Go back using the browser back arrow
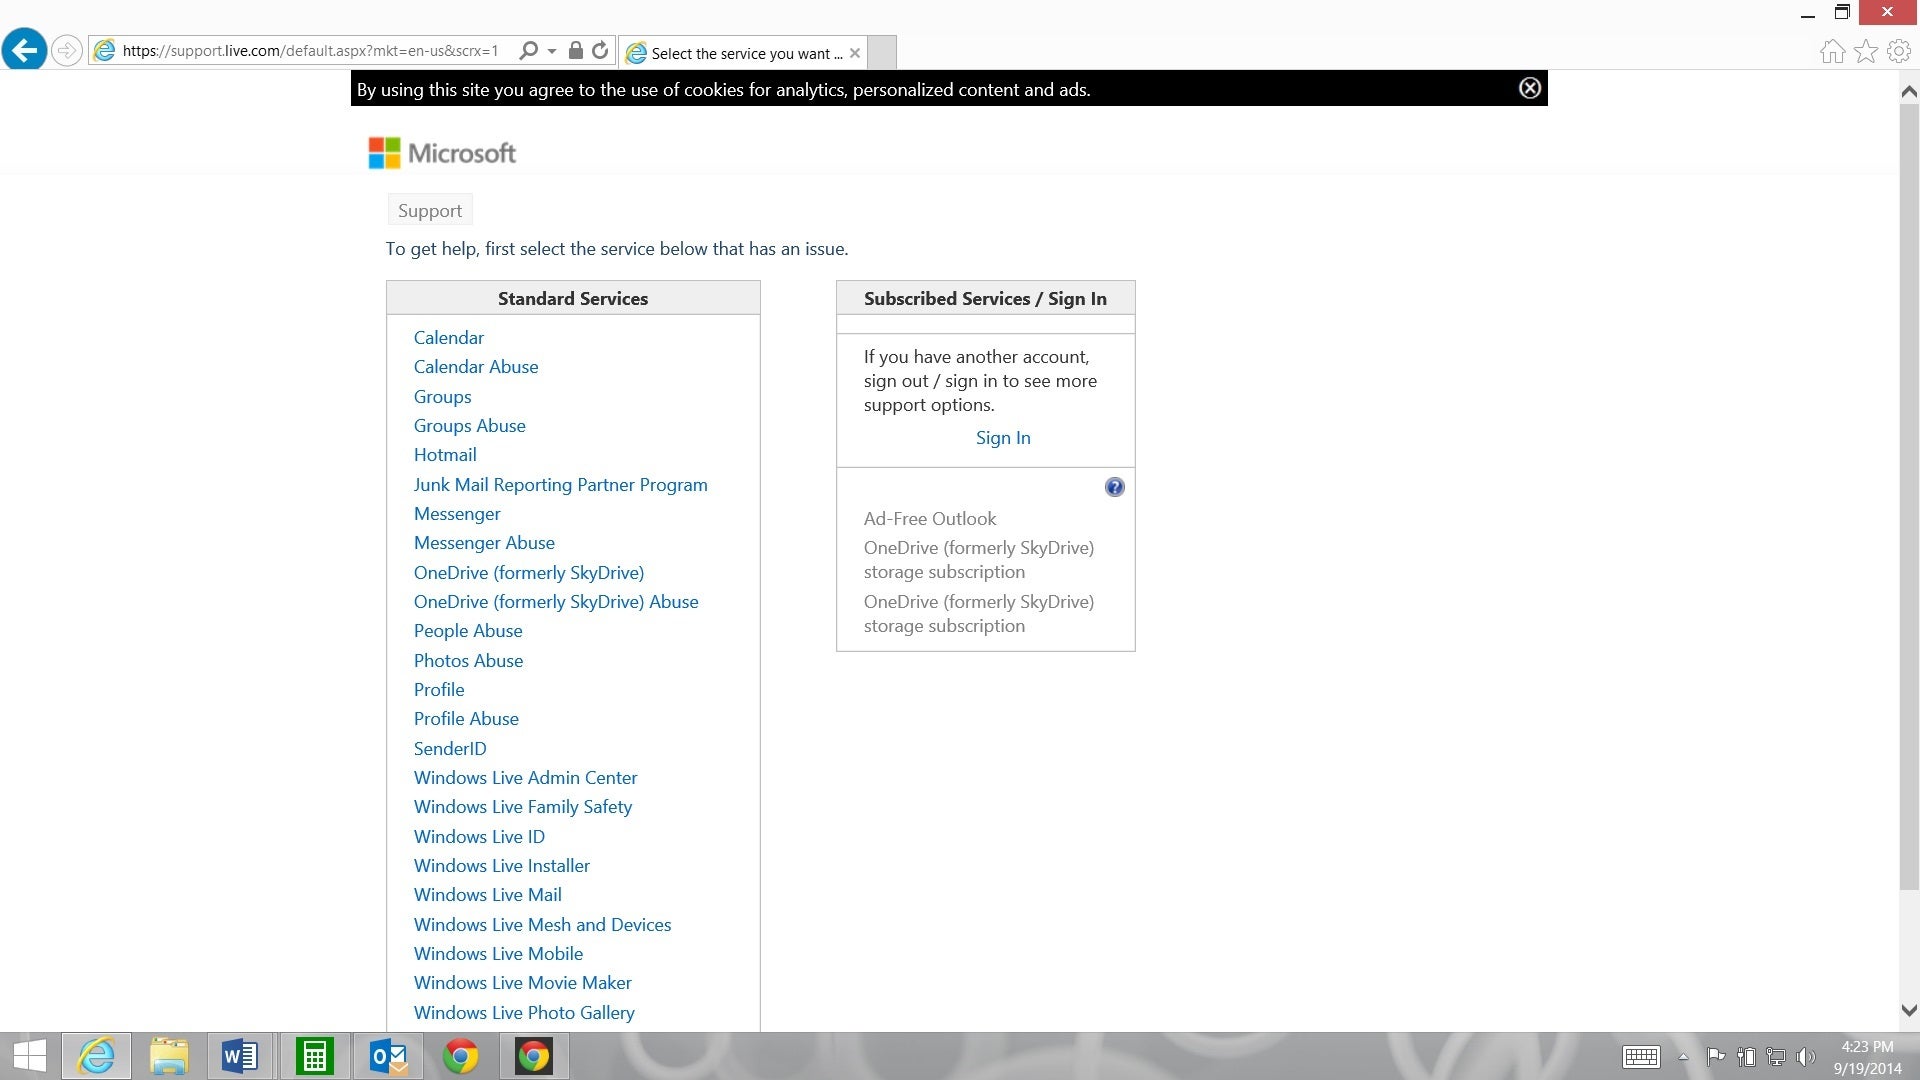Viewport: 1920px width, 1080px height. (x=24, y=50)
